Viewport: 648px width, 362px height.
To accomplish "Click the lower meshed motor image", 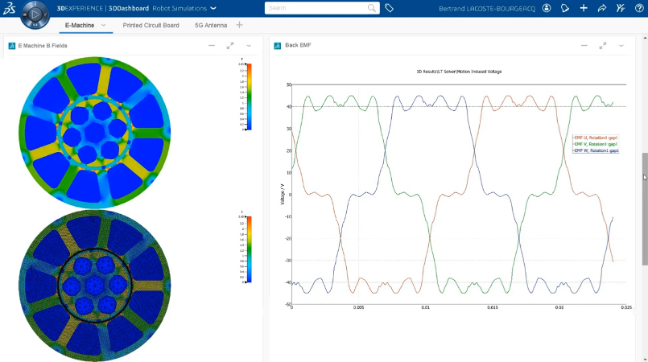I will click(95, 286).
